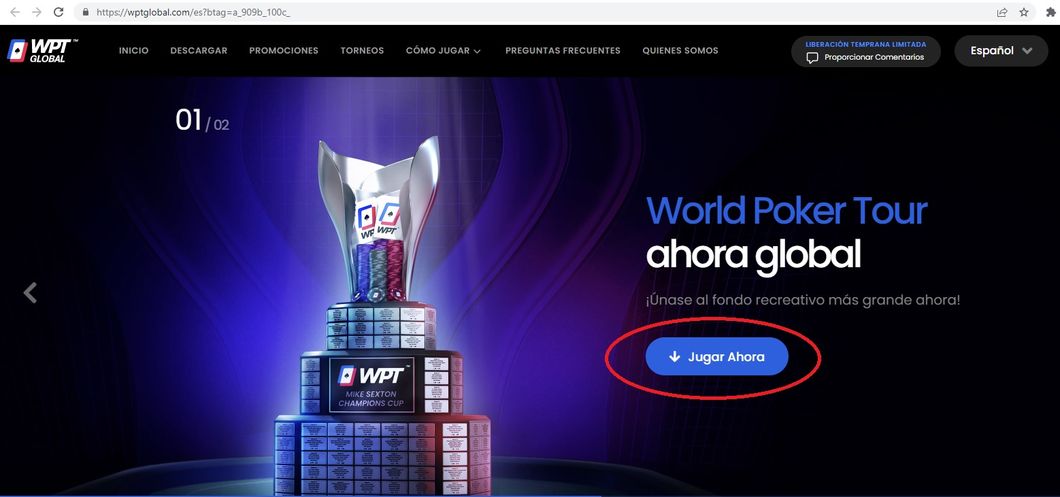Open the Español language dropdown
The image size is (1060, 497).
[1001, 51]
